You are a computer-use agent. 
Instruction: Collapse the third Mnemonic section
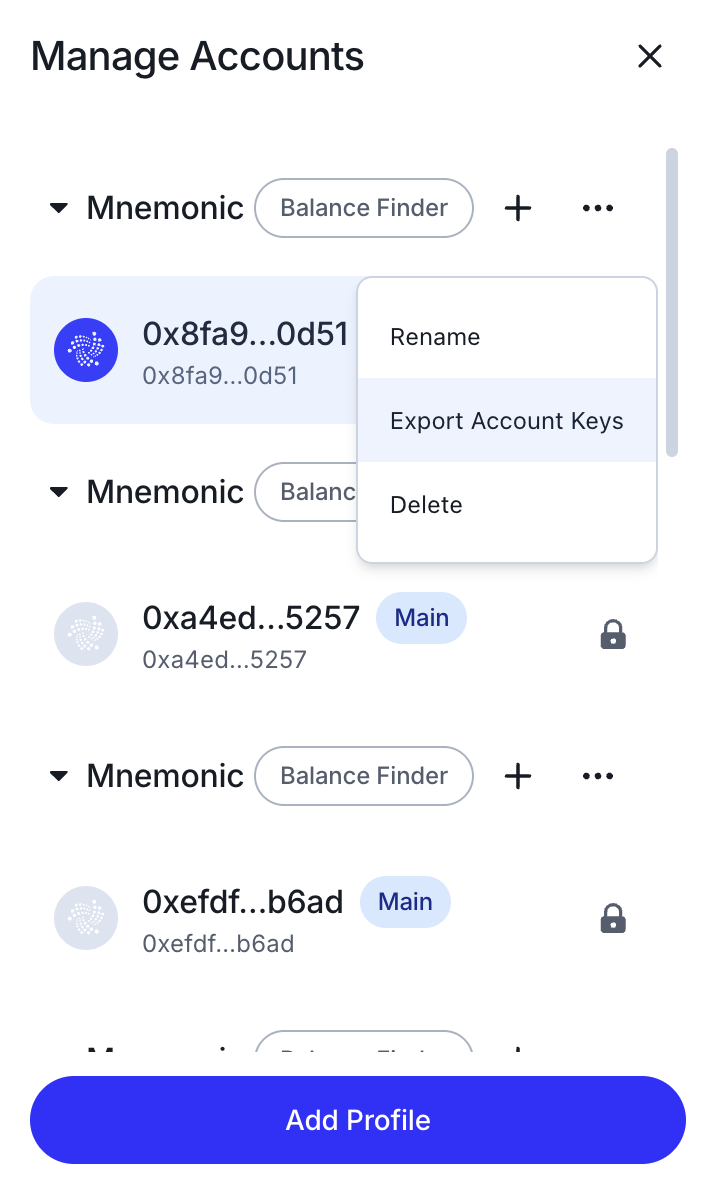[x=58, y=775]
